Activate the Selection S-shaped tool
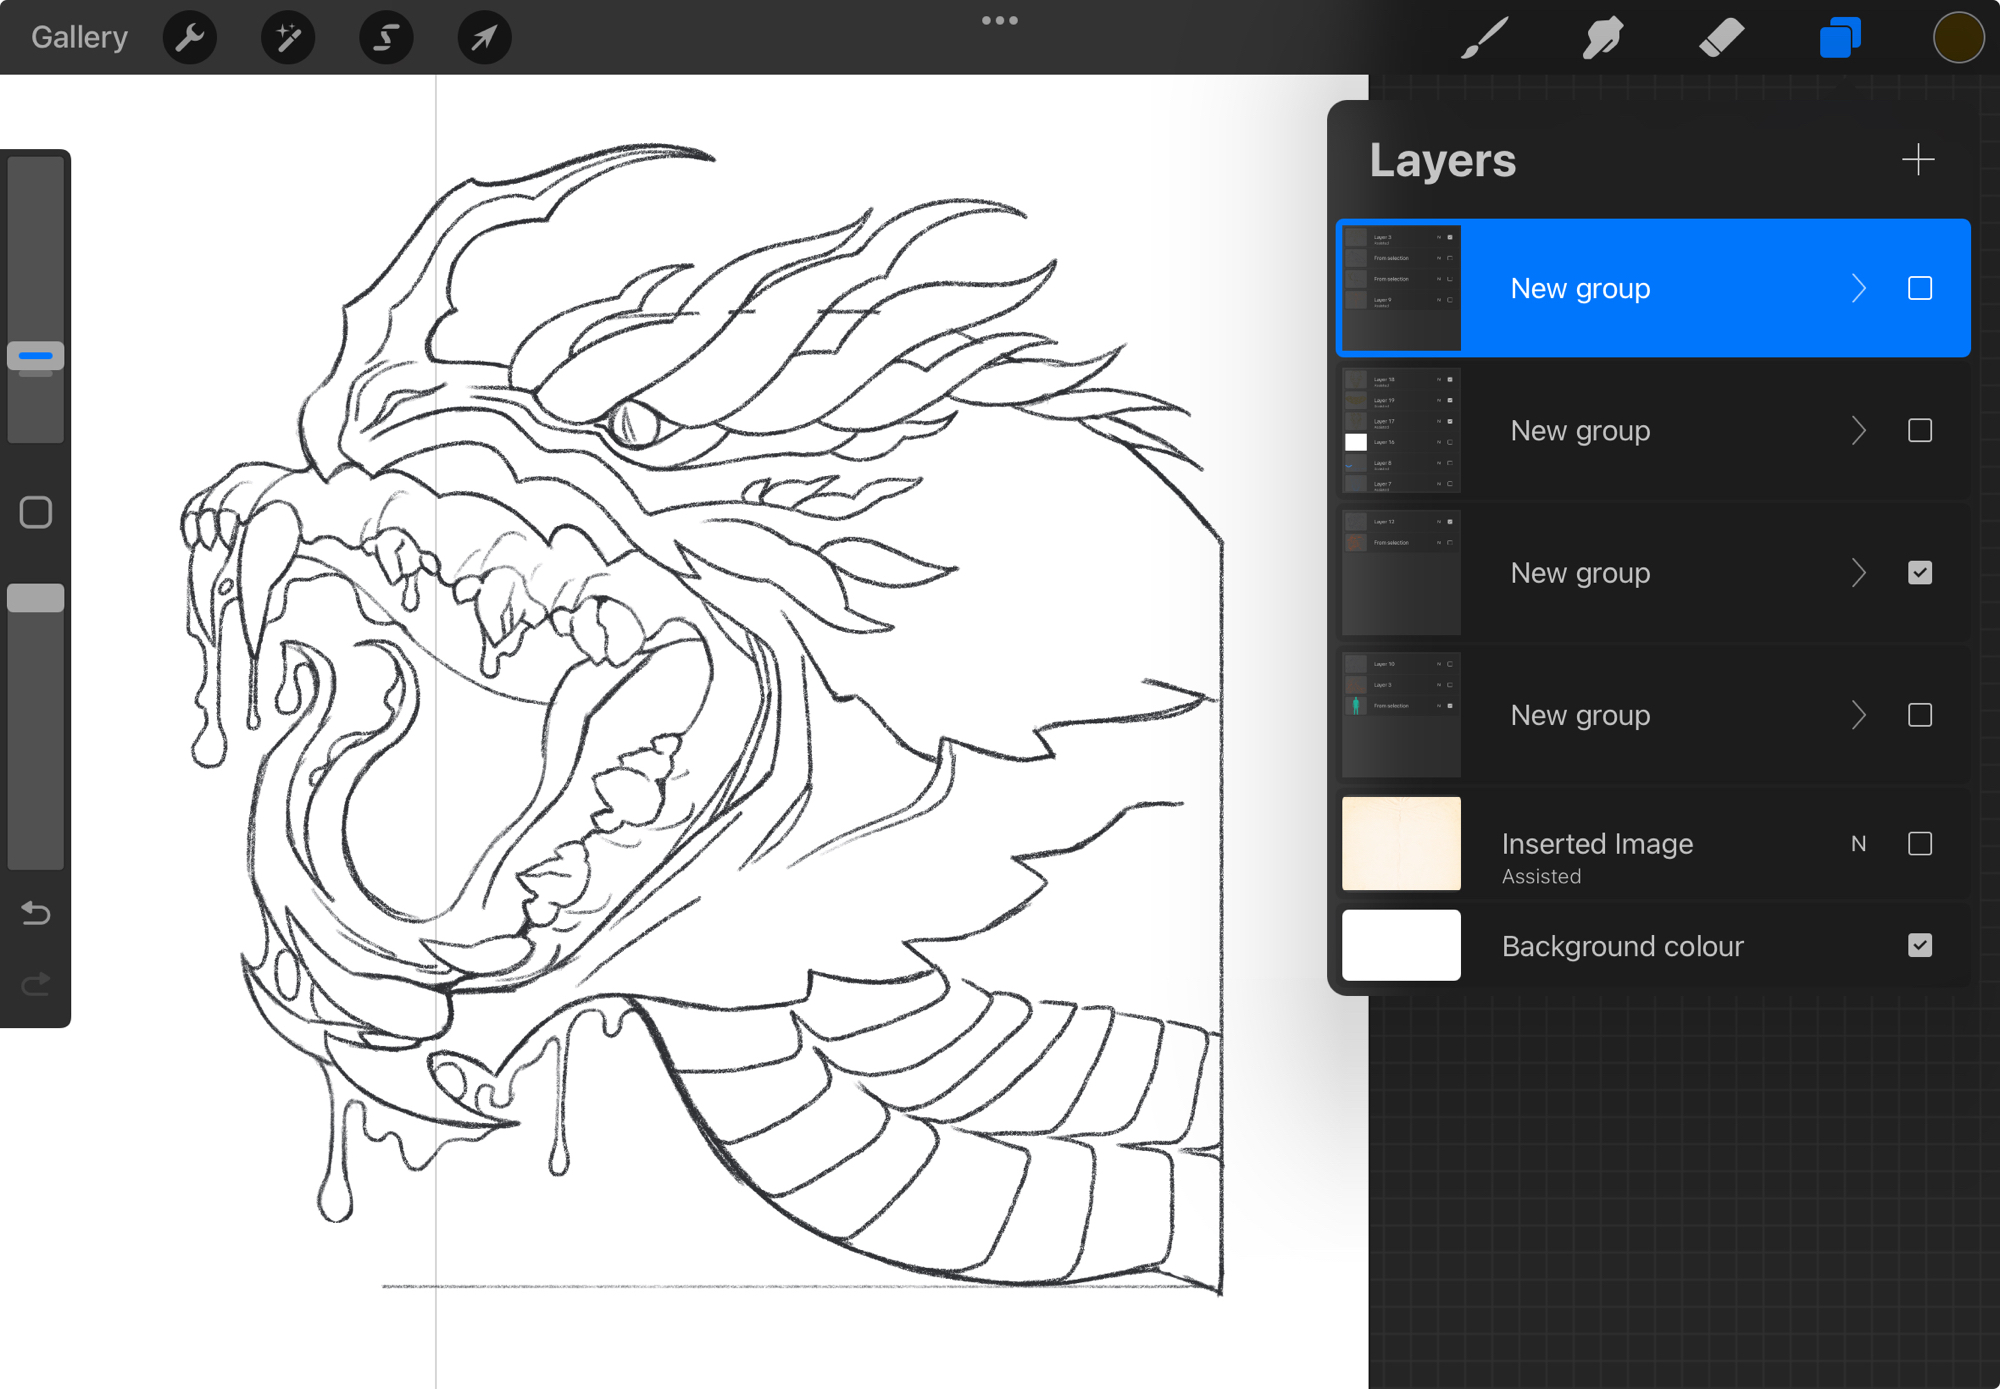The image size is (2000, 1389). coord(386,38)
